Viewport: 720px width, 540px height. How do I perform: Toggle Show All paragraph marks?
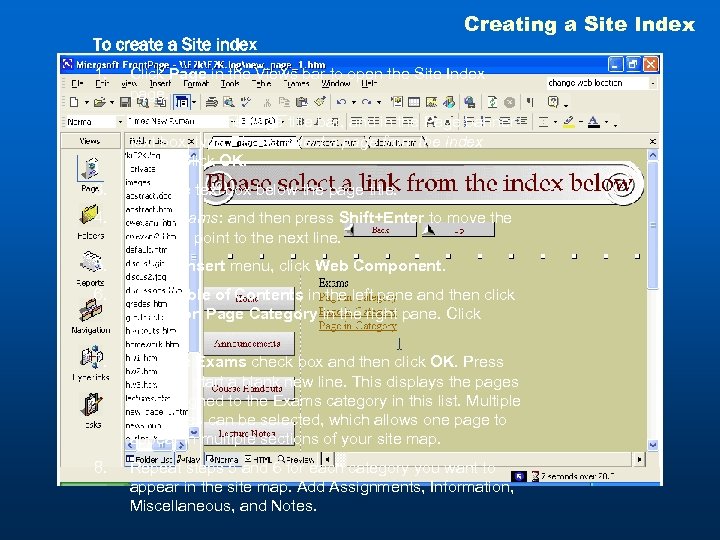coord(531,102)
